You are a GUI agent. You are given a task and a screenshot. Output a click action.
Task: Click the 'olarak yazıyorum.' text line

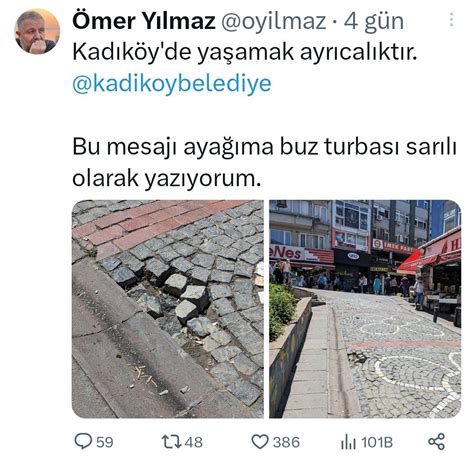166,178
